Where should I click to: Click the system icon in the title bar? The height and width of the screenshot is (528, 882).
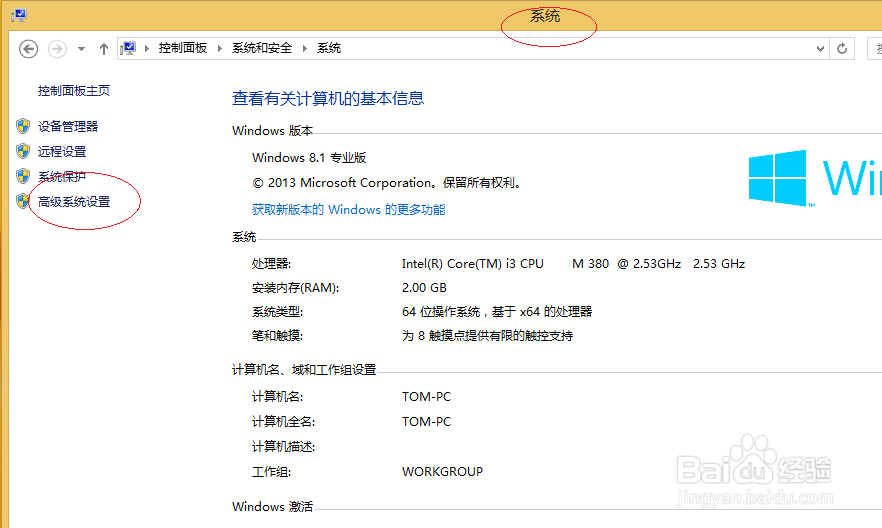19,15
